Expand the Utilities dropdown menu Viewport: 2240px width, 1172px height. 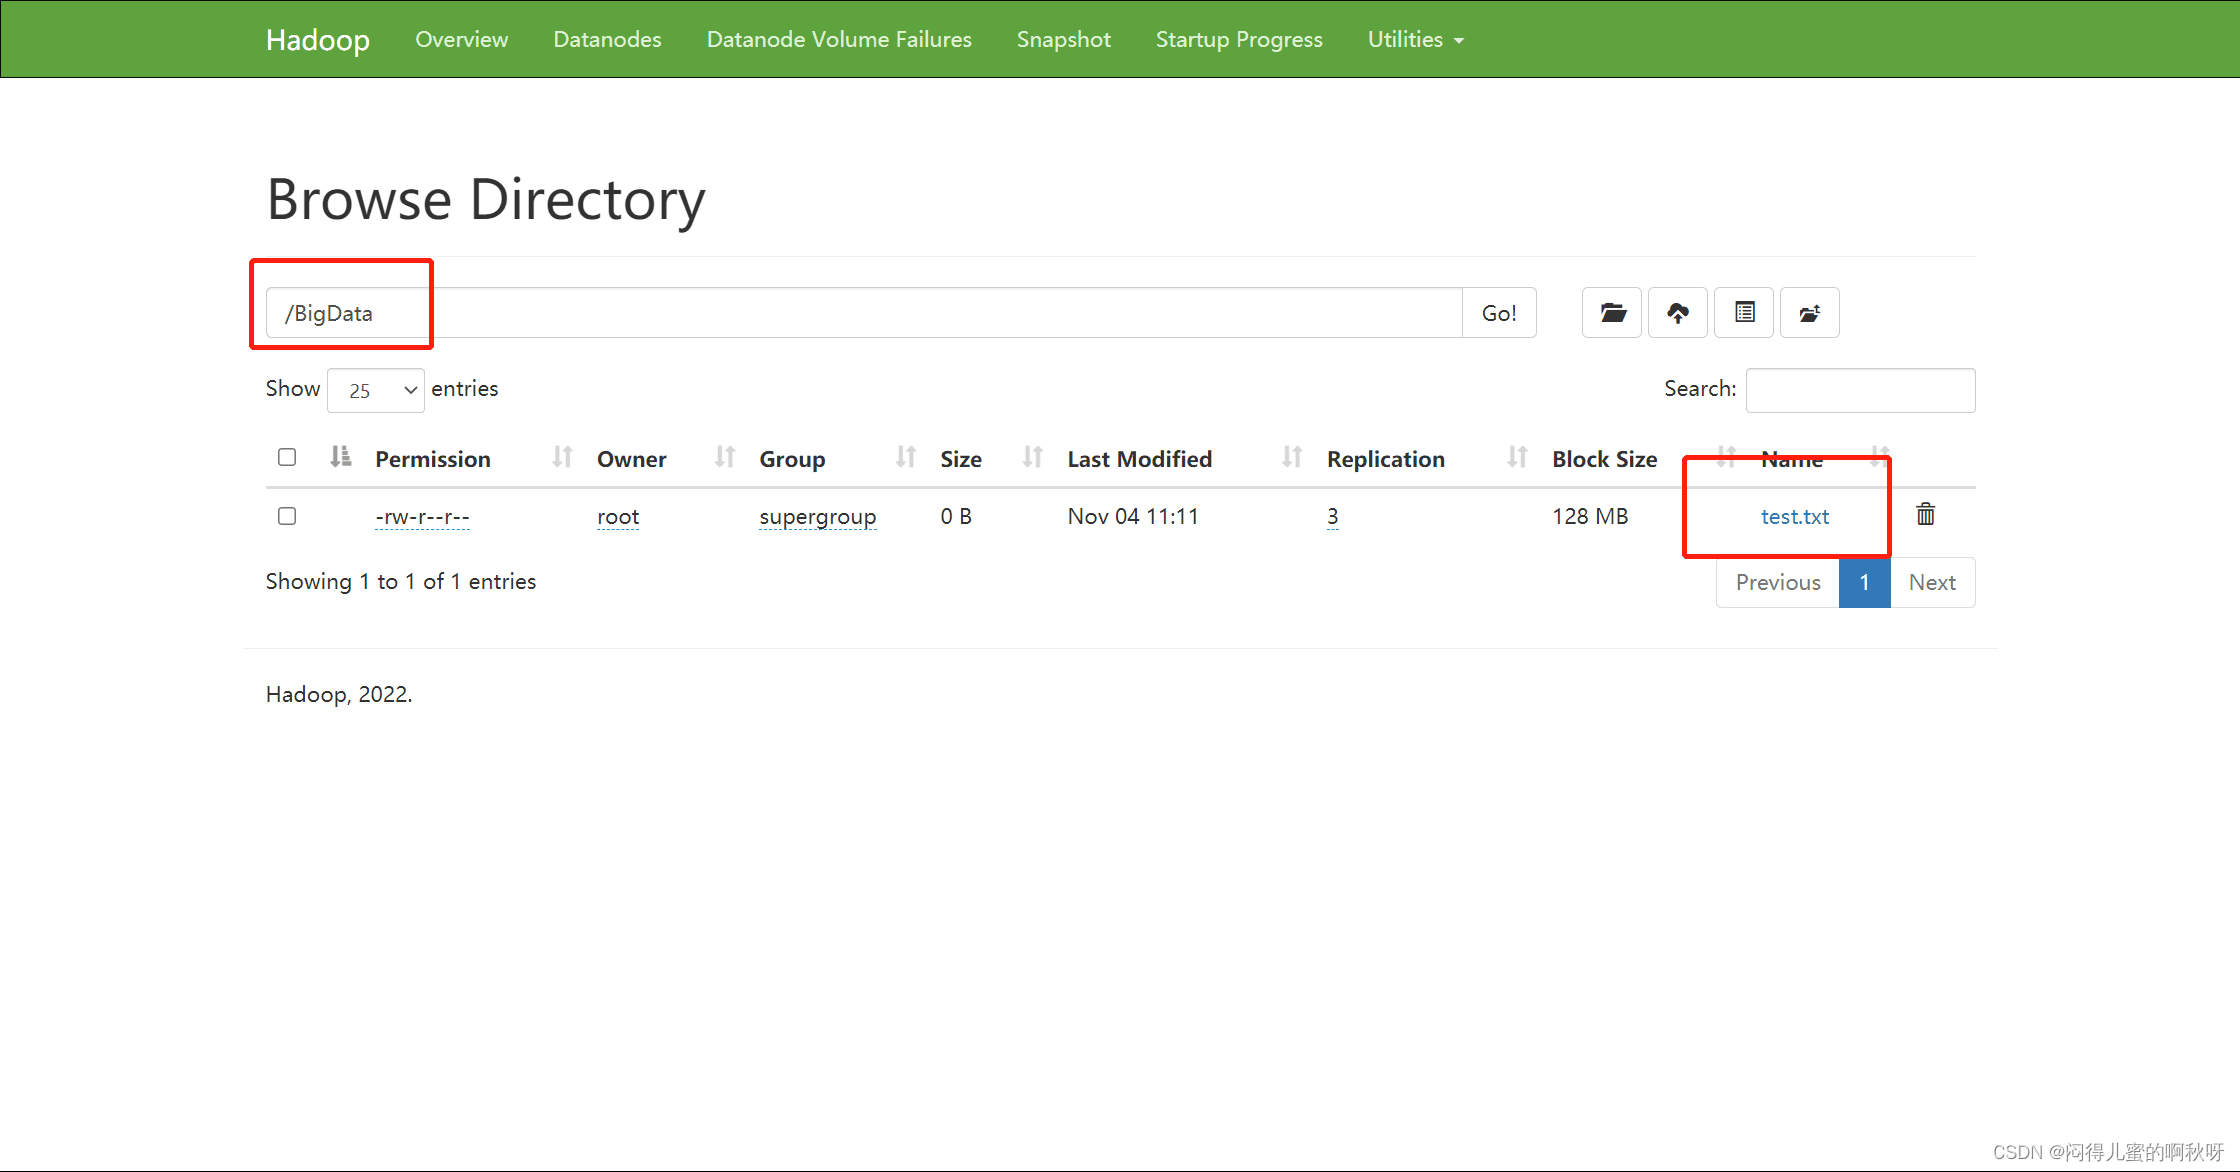pyautogui.click(x=1415, y=39)
